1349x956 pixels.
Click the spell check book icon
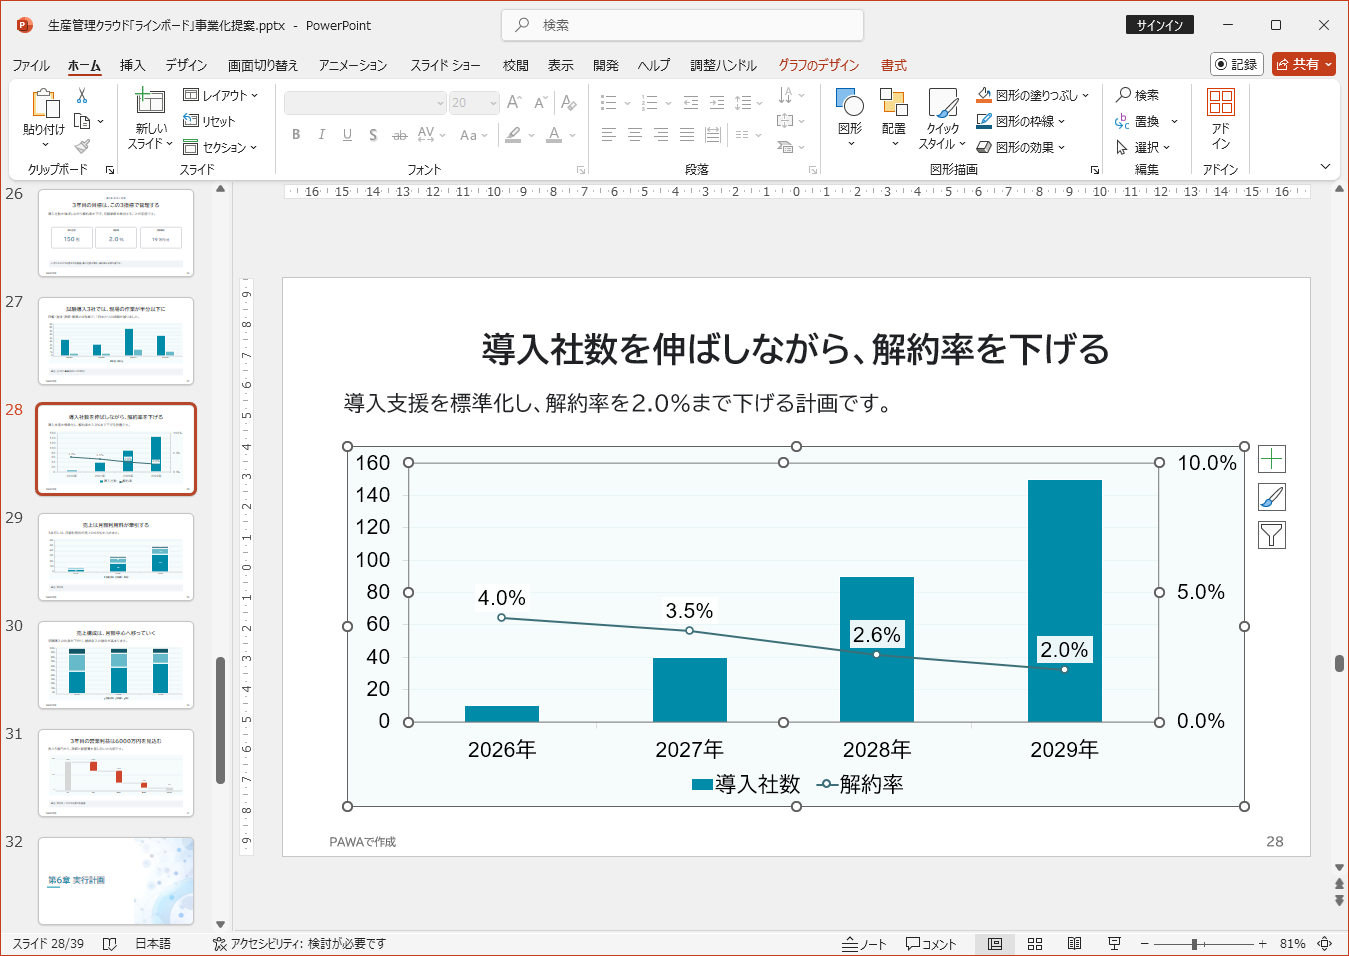[x=110, y=944]
